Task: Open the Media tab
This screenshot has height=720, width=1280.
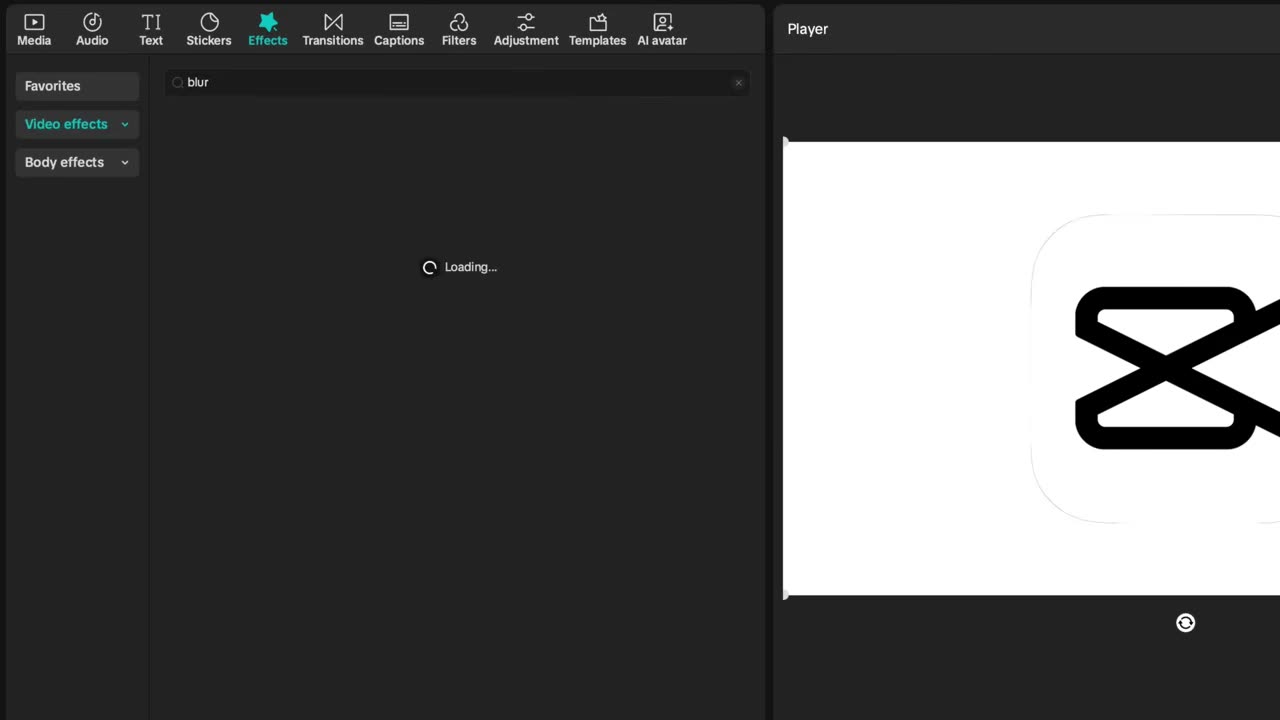Action: (x=34, y=30)
